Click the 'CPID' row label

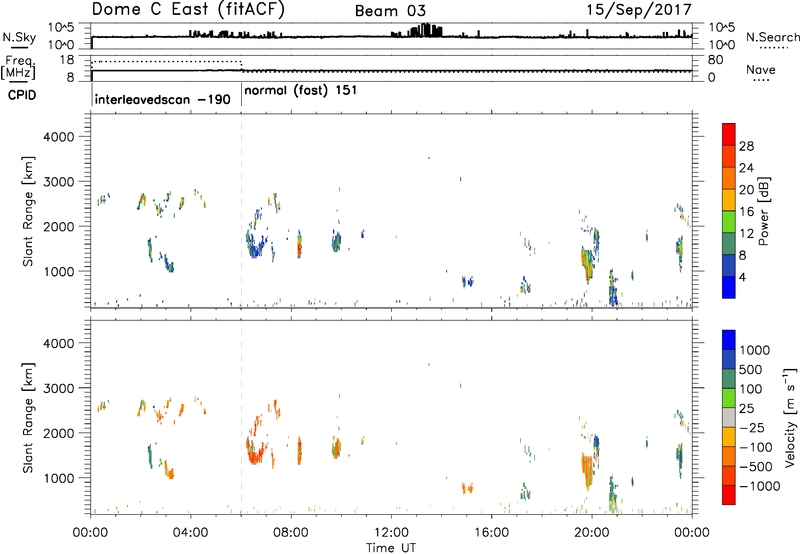pos(22,95)
